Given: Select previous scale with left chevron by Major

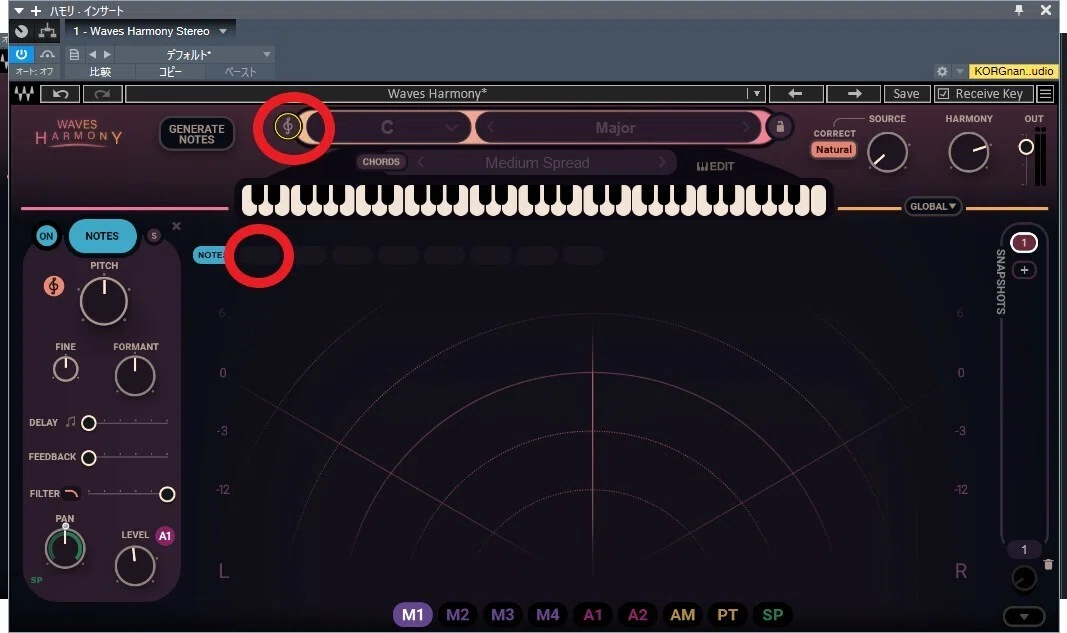Looking at the screenshot, I should point(491,127).
